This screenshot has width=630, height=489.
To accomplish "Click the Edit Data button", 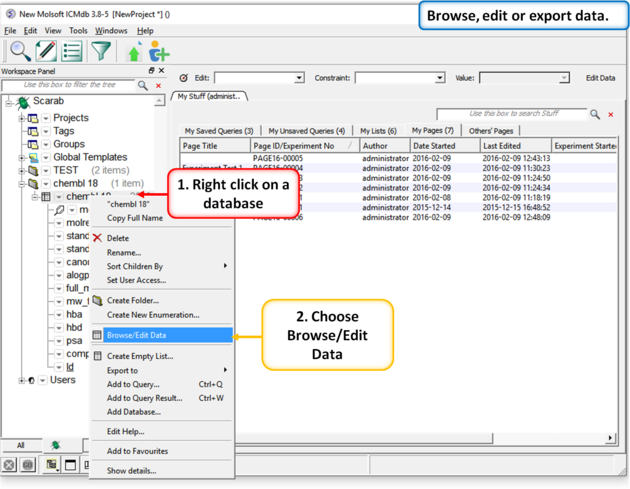I will 600,78.
